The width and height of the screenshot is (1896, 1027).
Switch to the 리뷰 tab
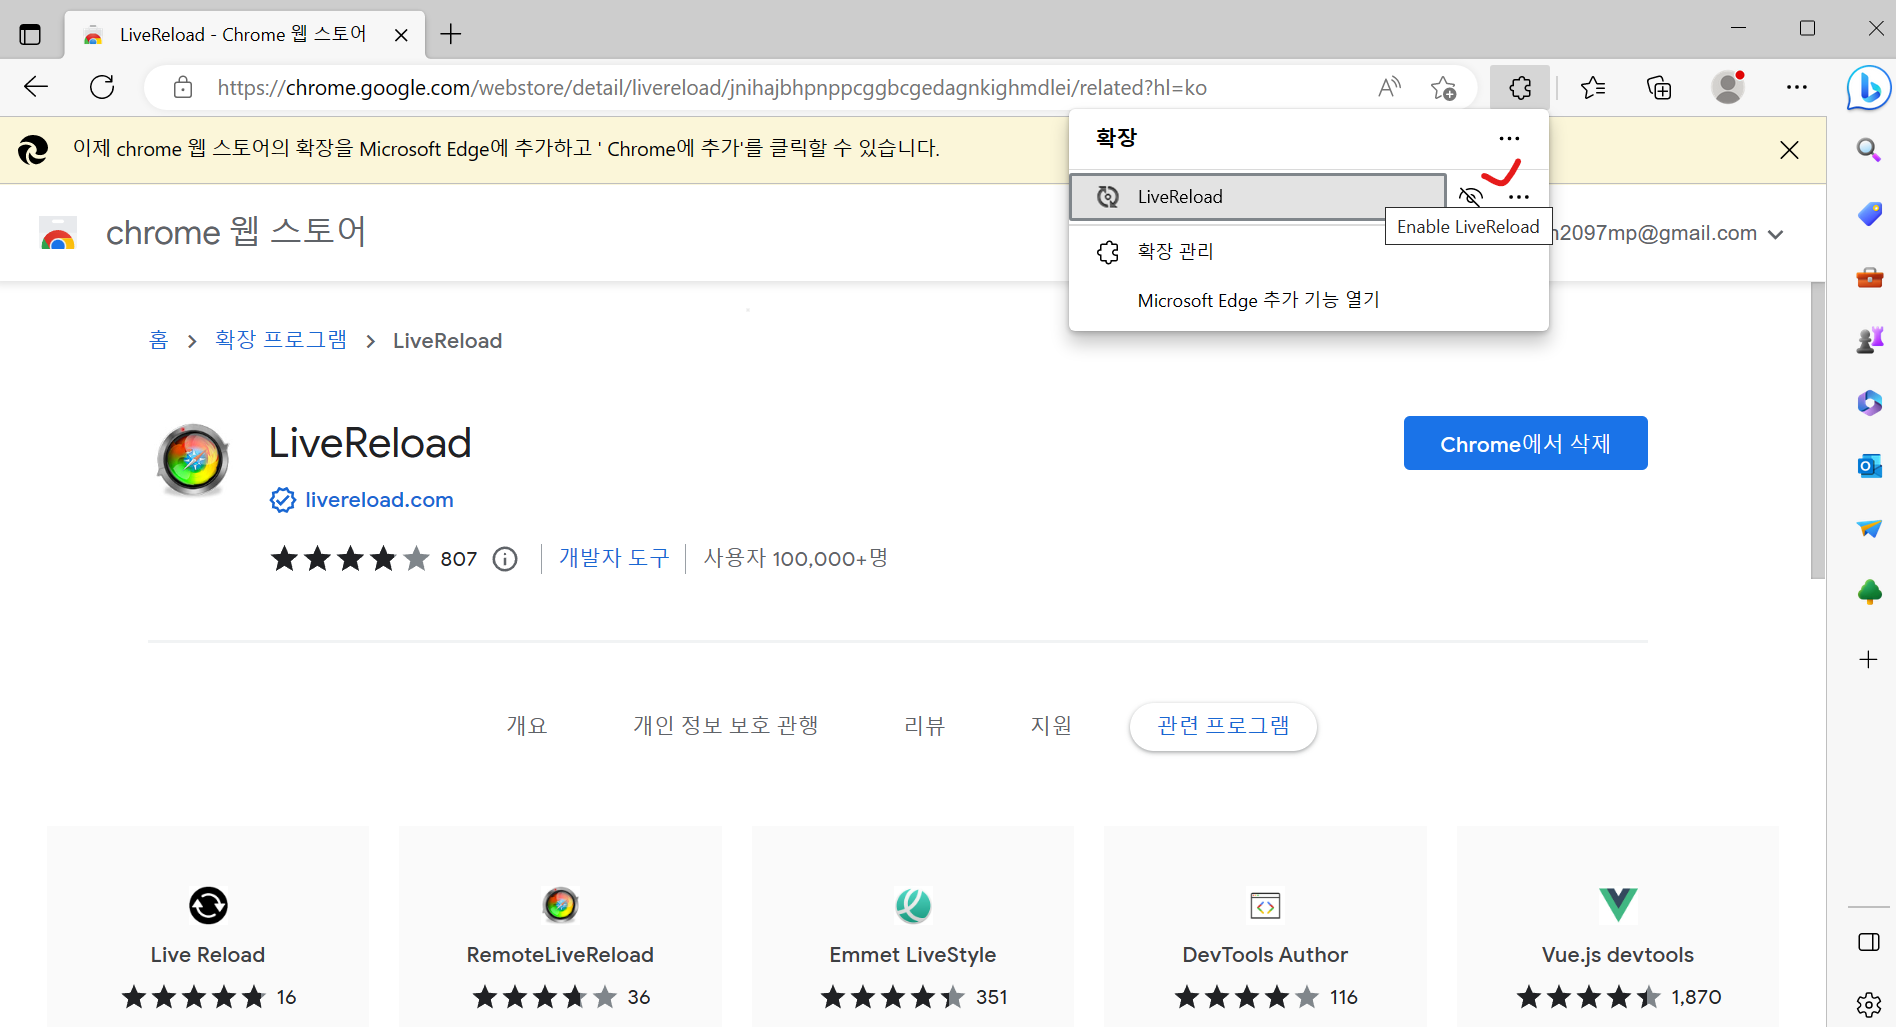coord(924,726)
